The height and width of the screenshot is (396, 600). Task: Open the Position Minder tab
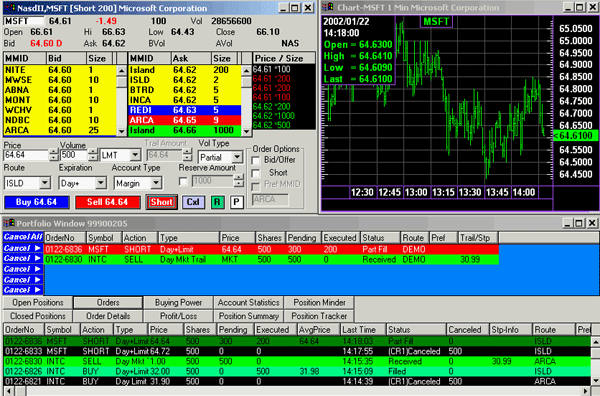(319, 303)
